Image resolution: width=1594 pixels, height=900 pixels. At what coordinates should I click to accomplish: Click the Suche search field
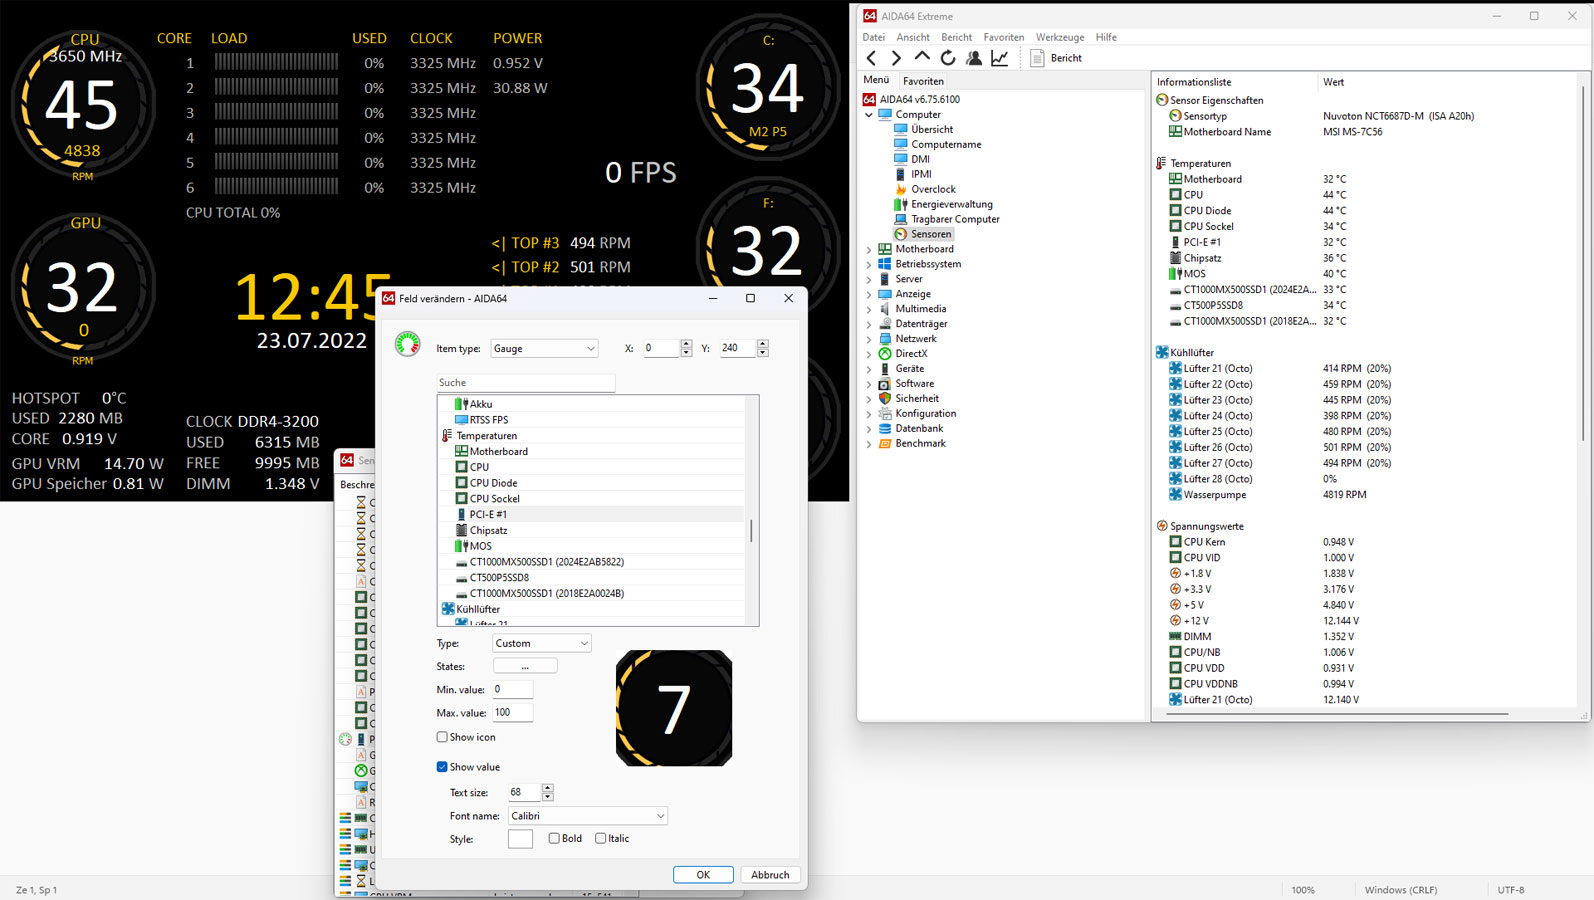pos(526,383)
